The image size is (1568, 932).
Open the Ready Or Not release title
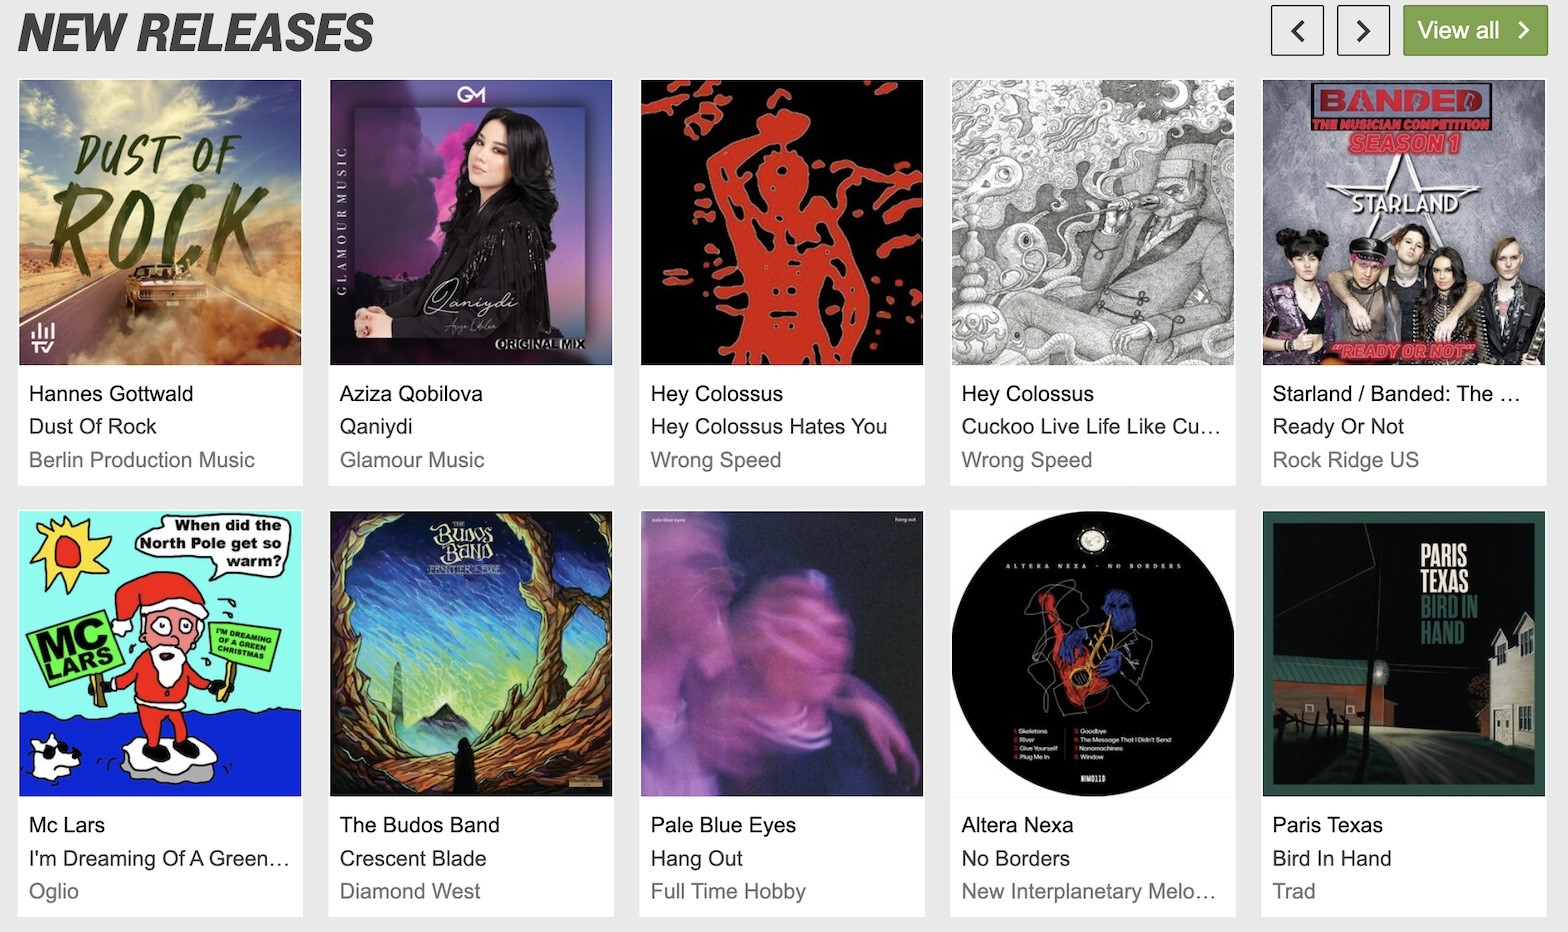point(1338,427)
